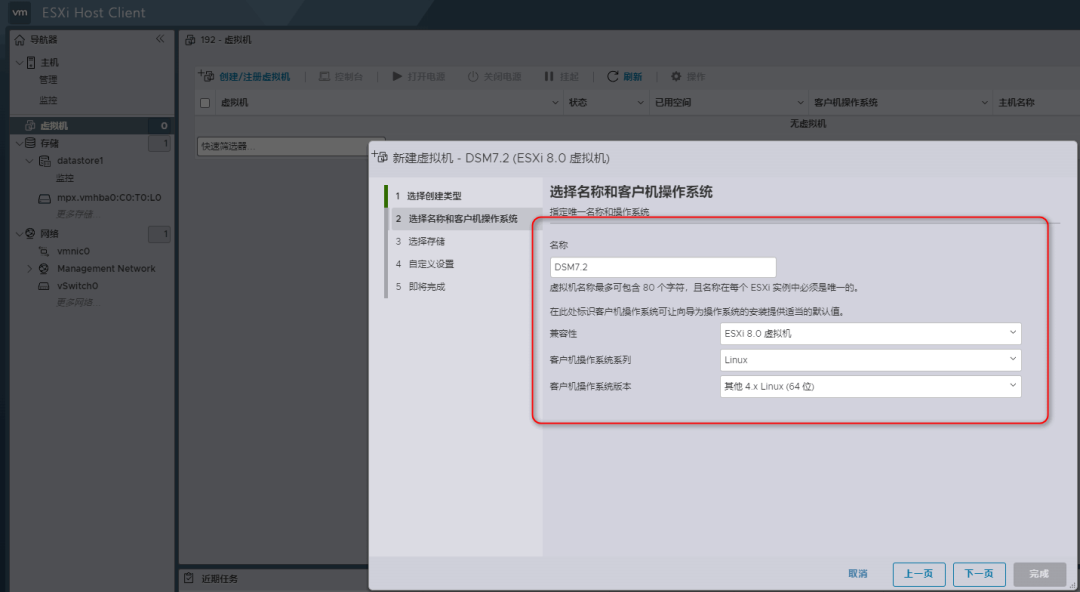Collapse the navigator panel with double chevron
The width and height of the screenshot is (1080, 592).
160,39
